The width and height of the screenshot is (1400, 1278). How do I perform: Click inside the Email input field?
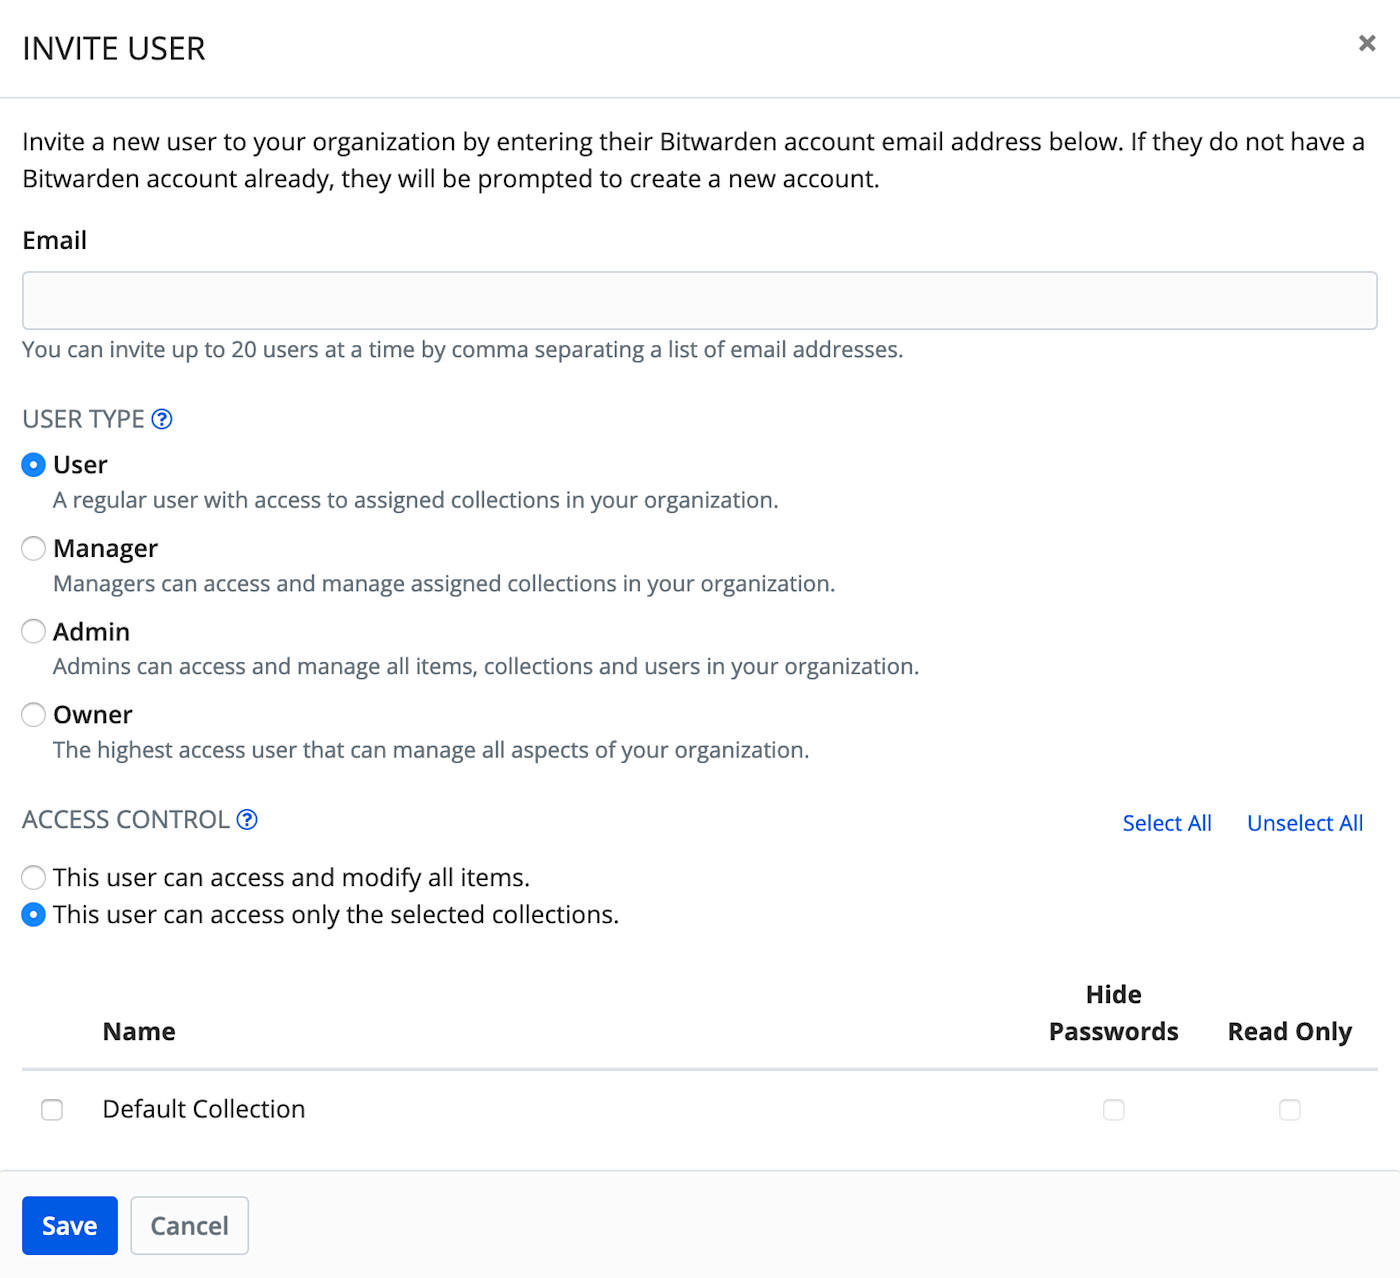700,300
